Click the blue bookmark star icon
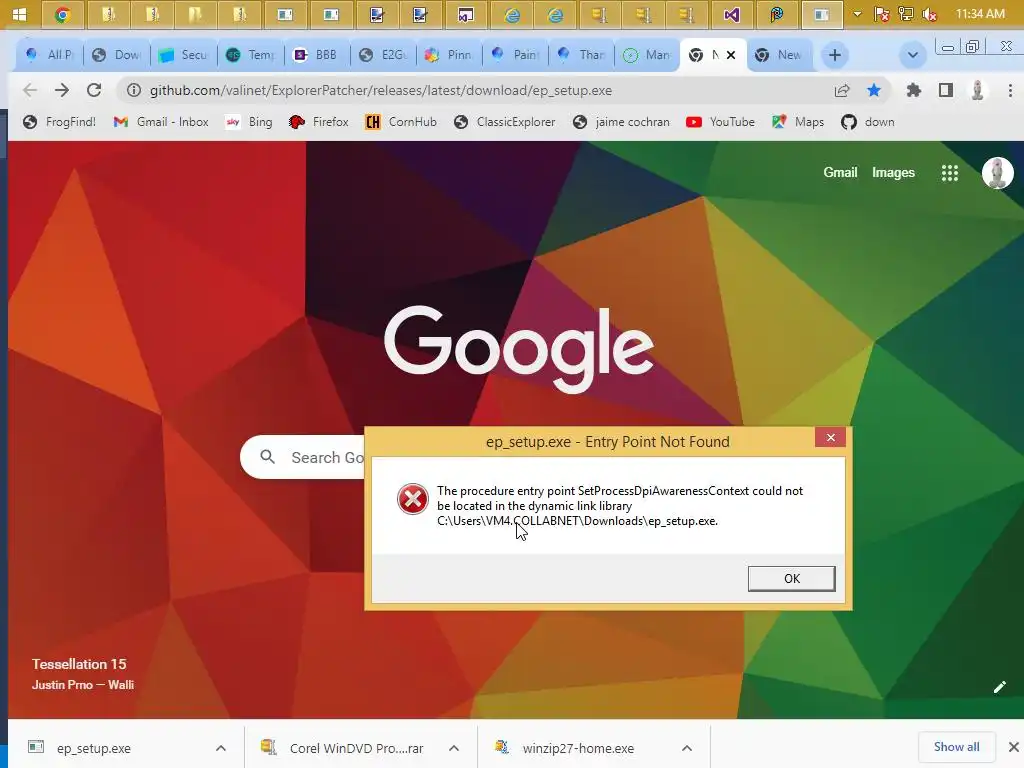 pos(874,90)
